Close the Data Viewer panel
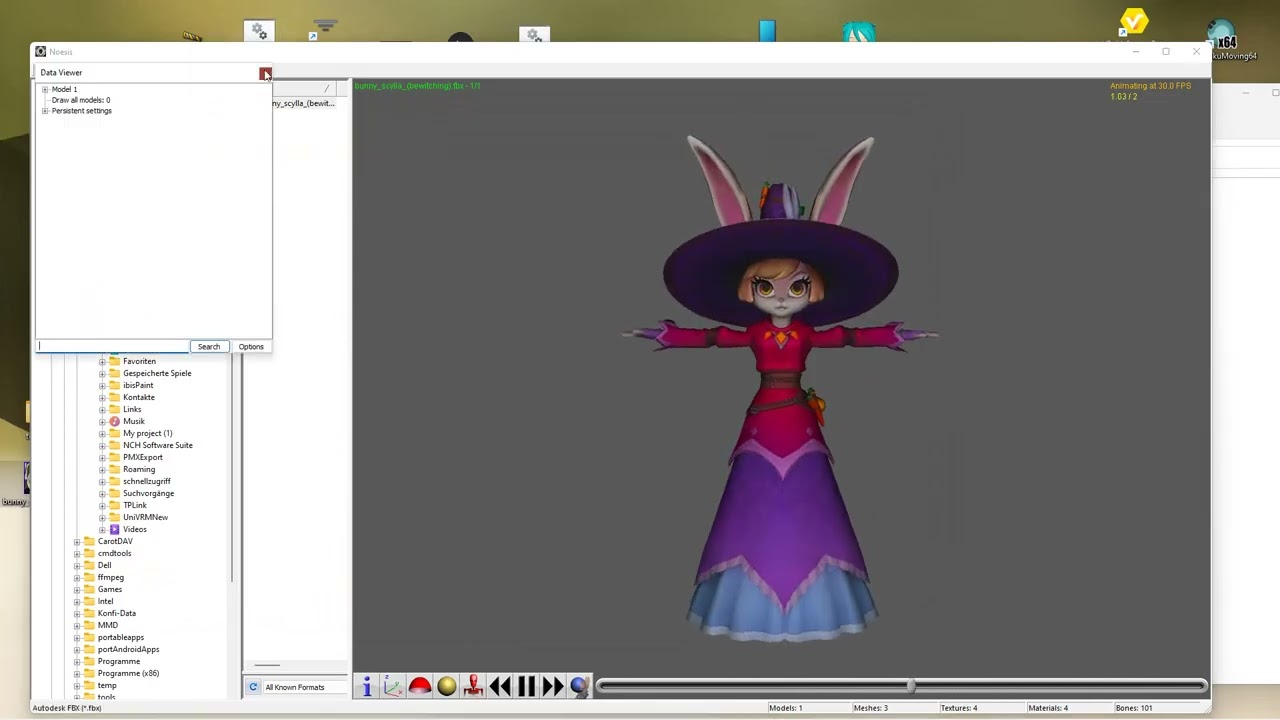Viewport: 1280px width, 720px height. click(x=264, y=73)
